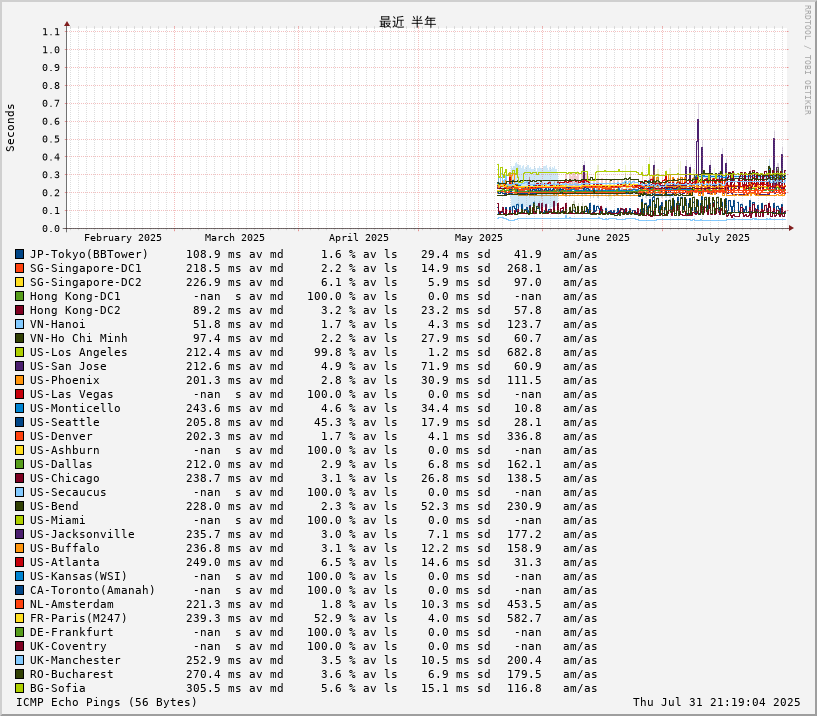Select the US-Buffalo label
The height and width of the screenshot is (716, 817).
coord(65,548)
